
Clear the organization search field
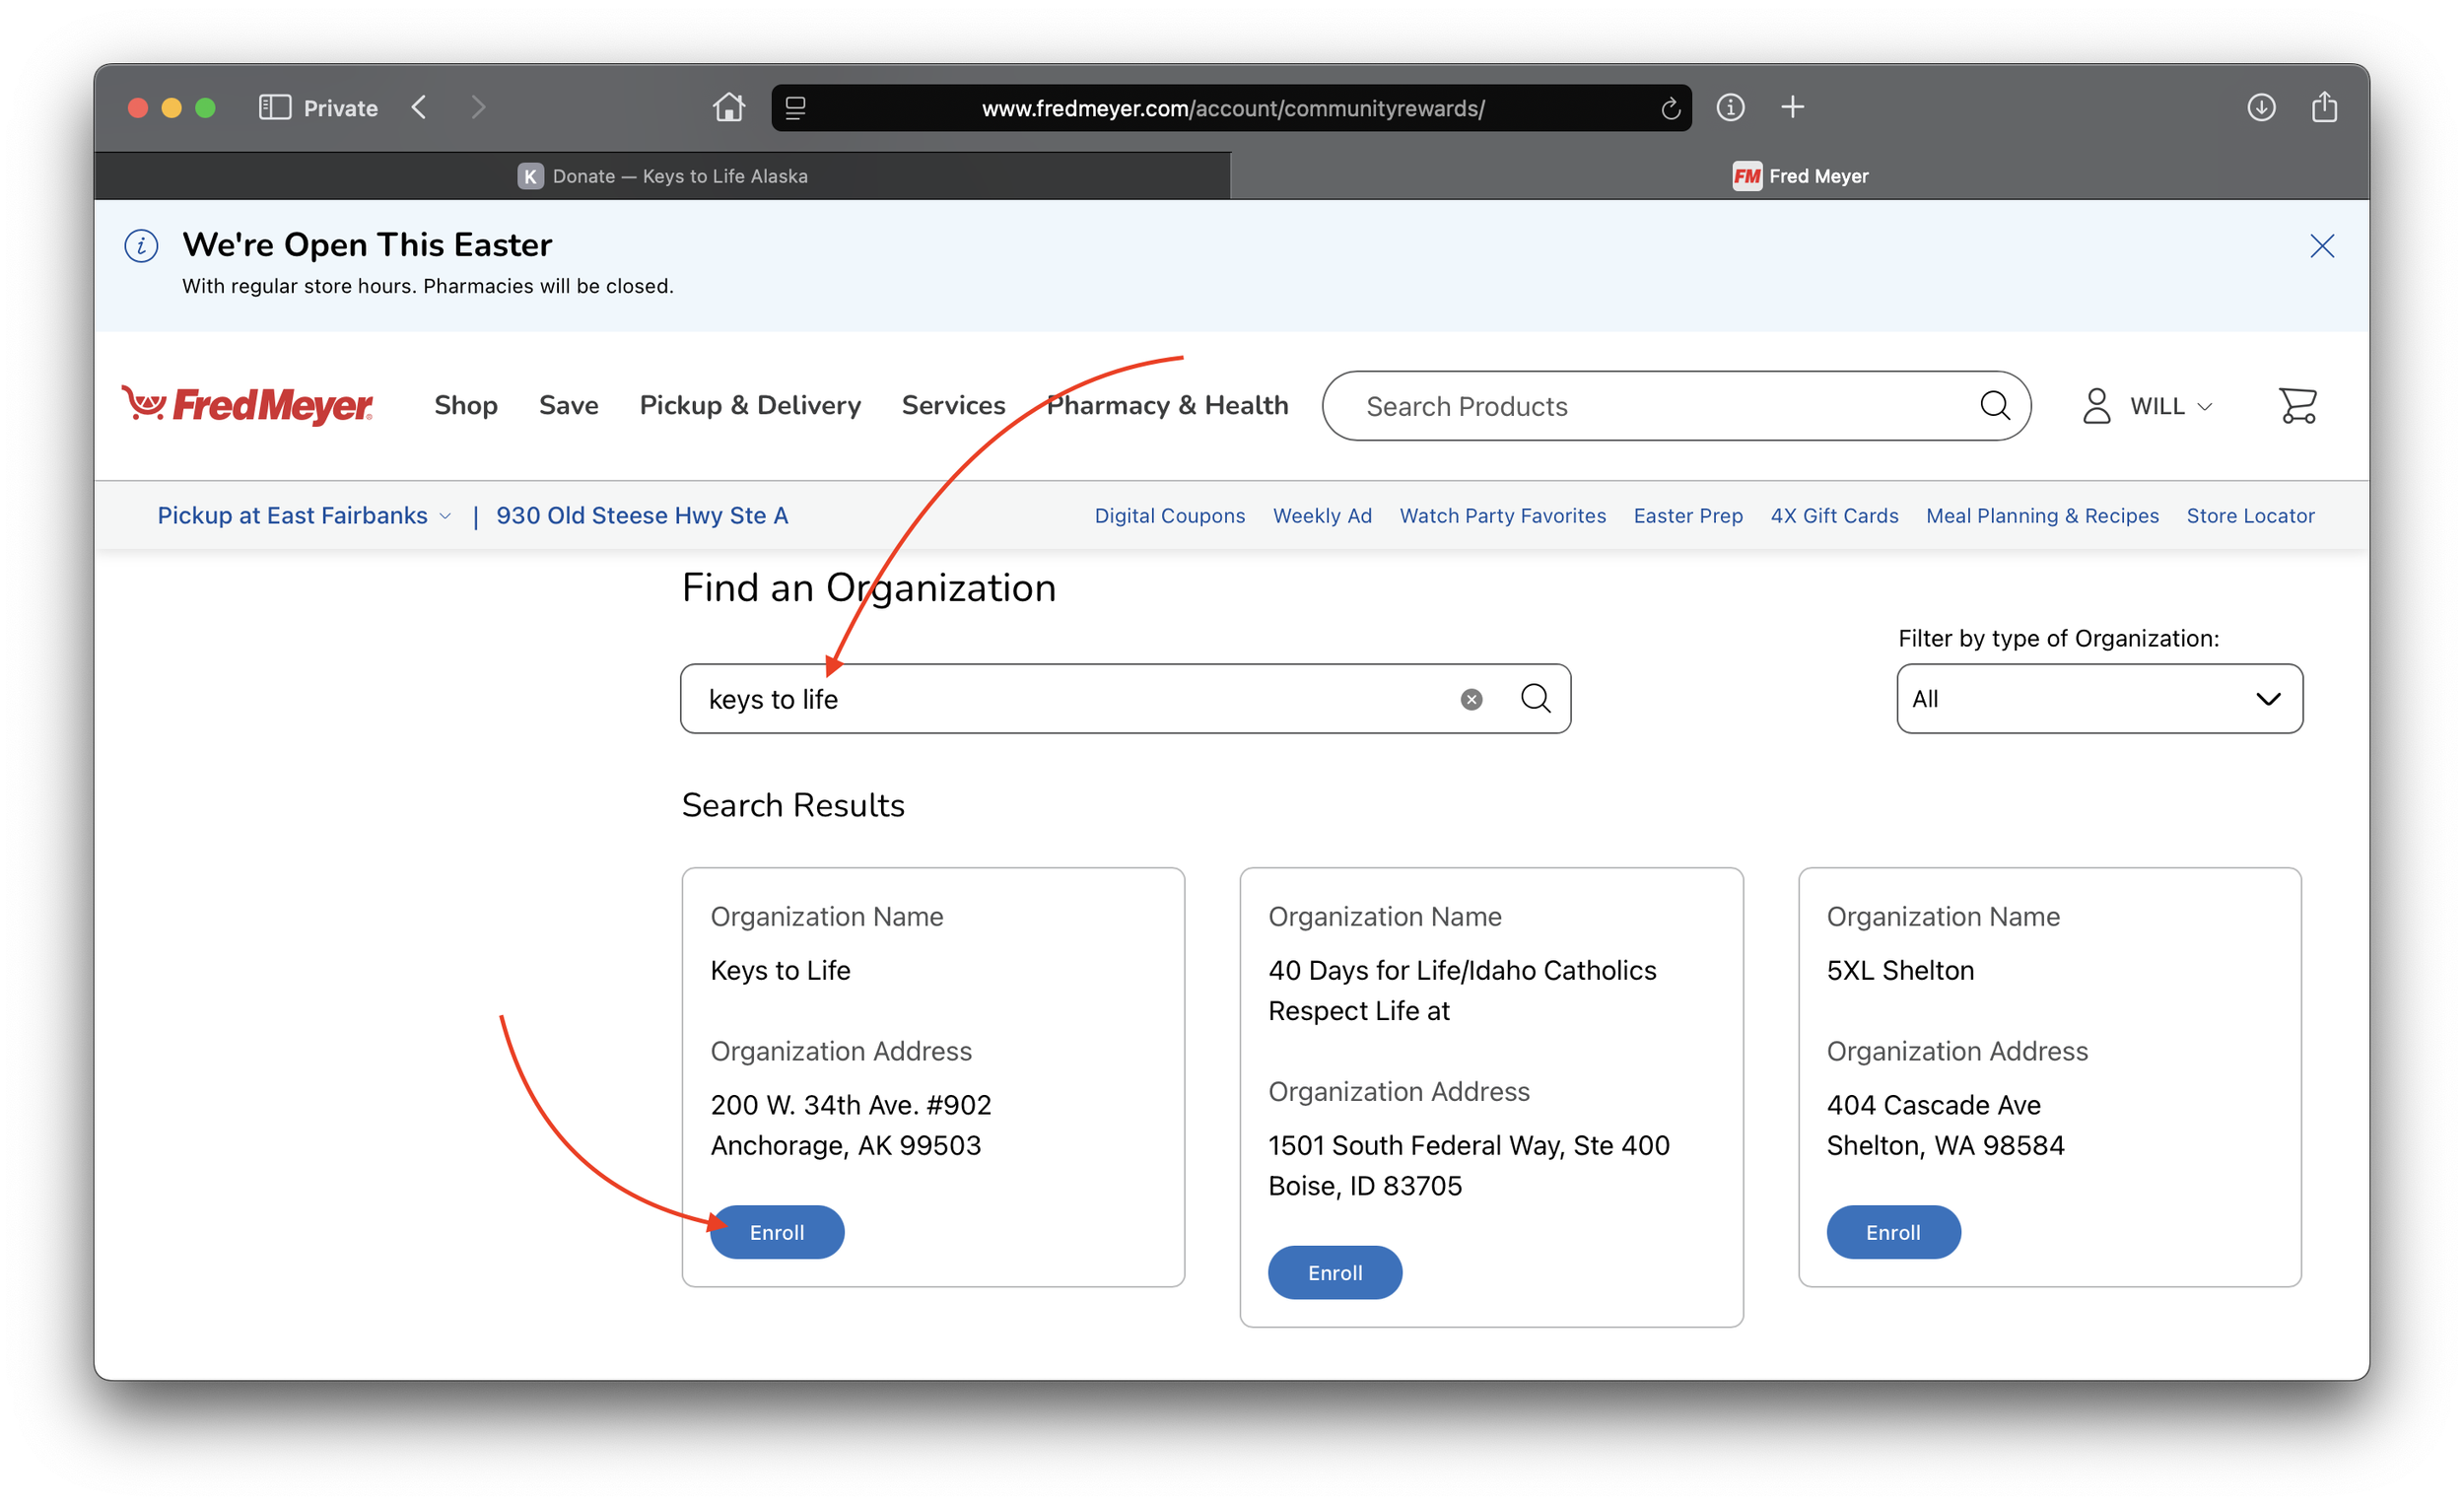tap(1471, 700)
